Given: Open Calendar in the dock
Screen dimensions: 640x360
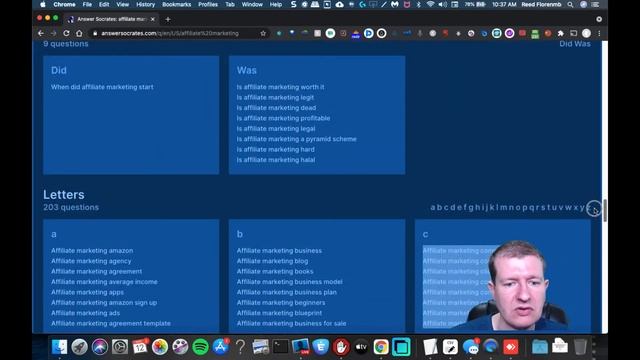Looking at the screenshot, I should [140, 347].
